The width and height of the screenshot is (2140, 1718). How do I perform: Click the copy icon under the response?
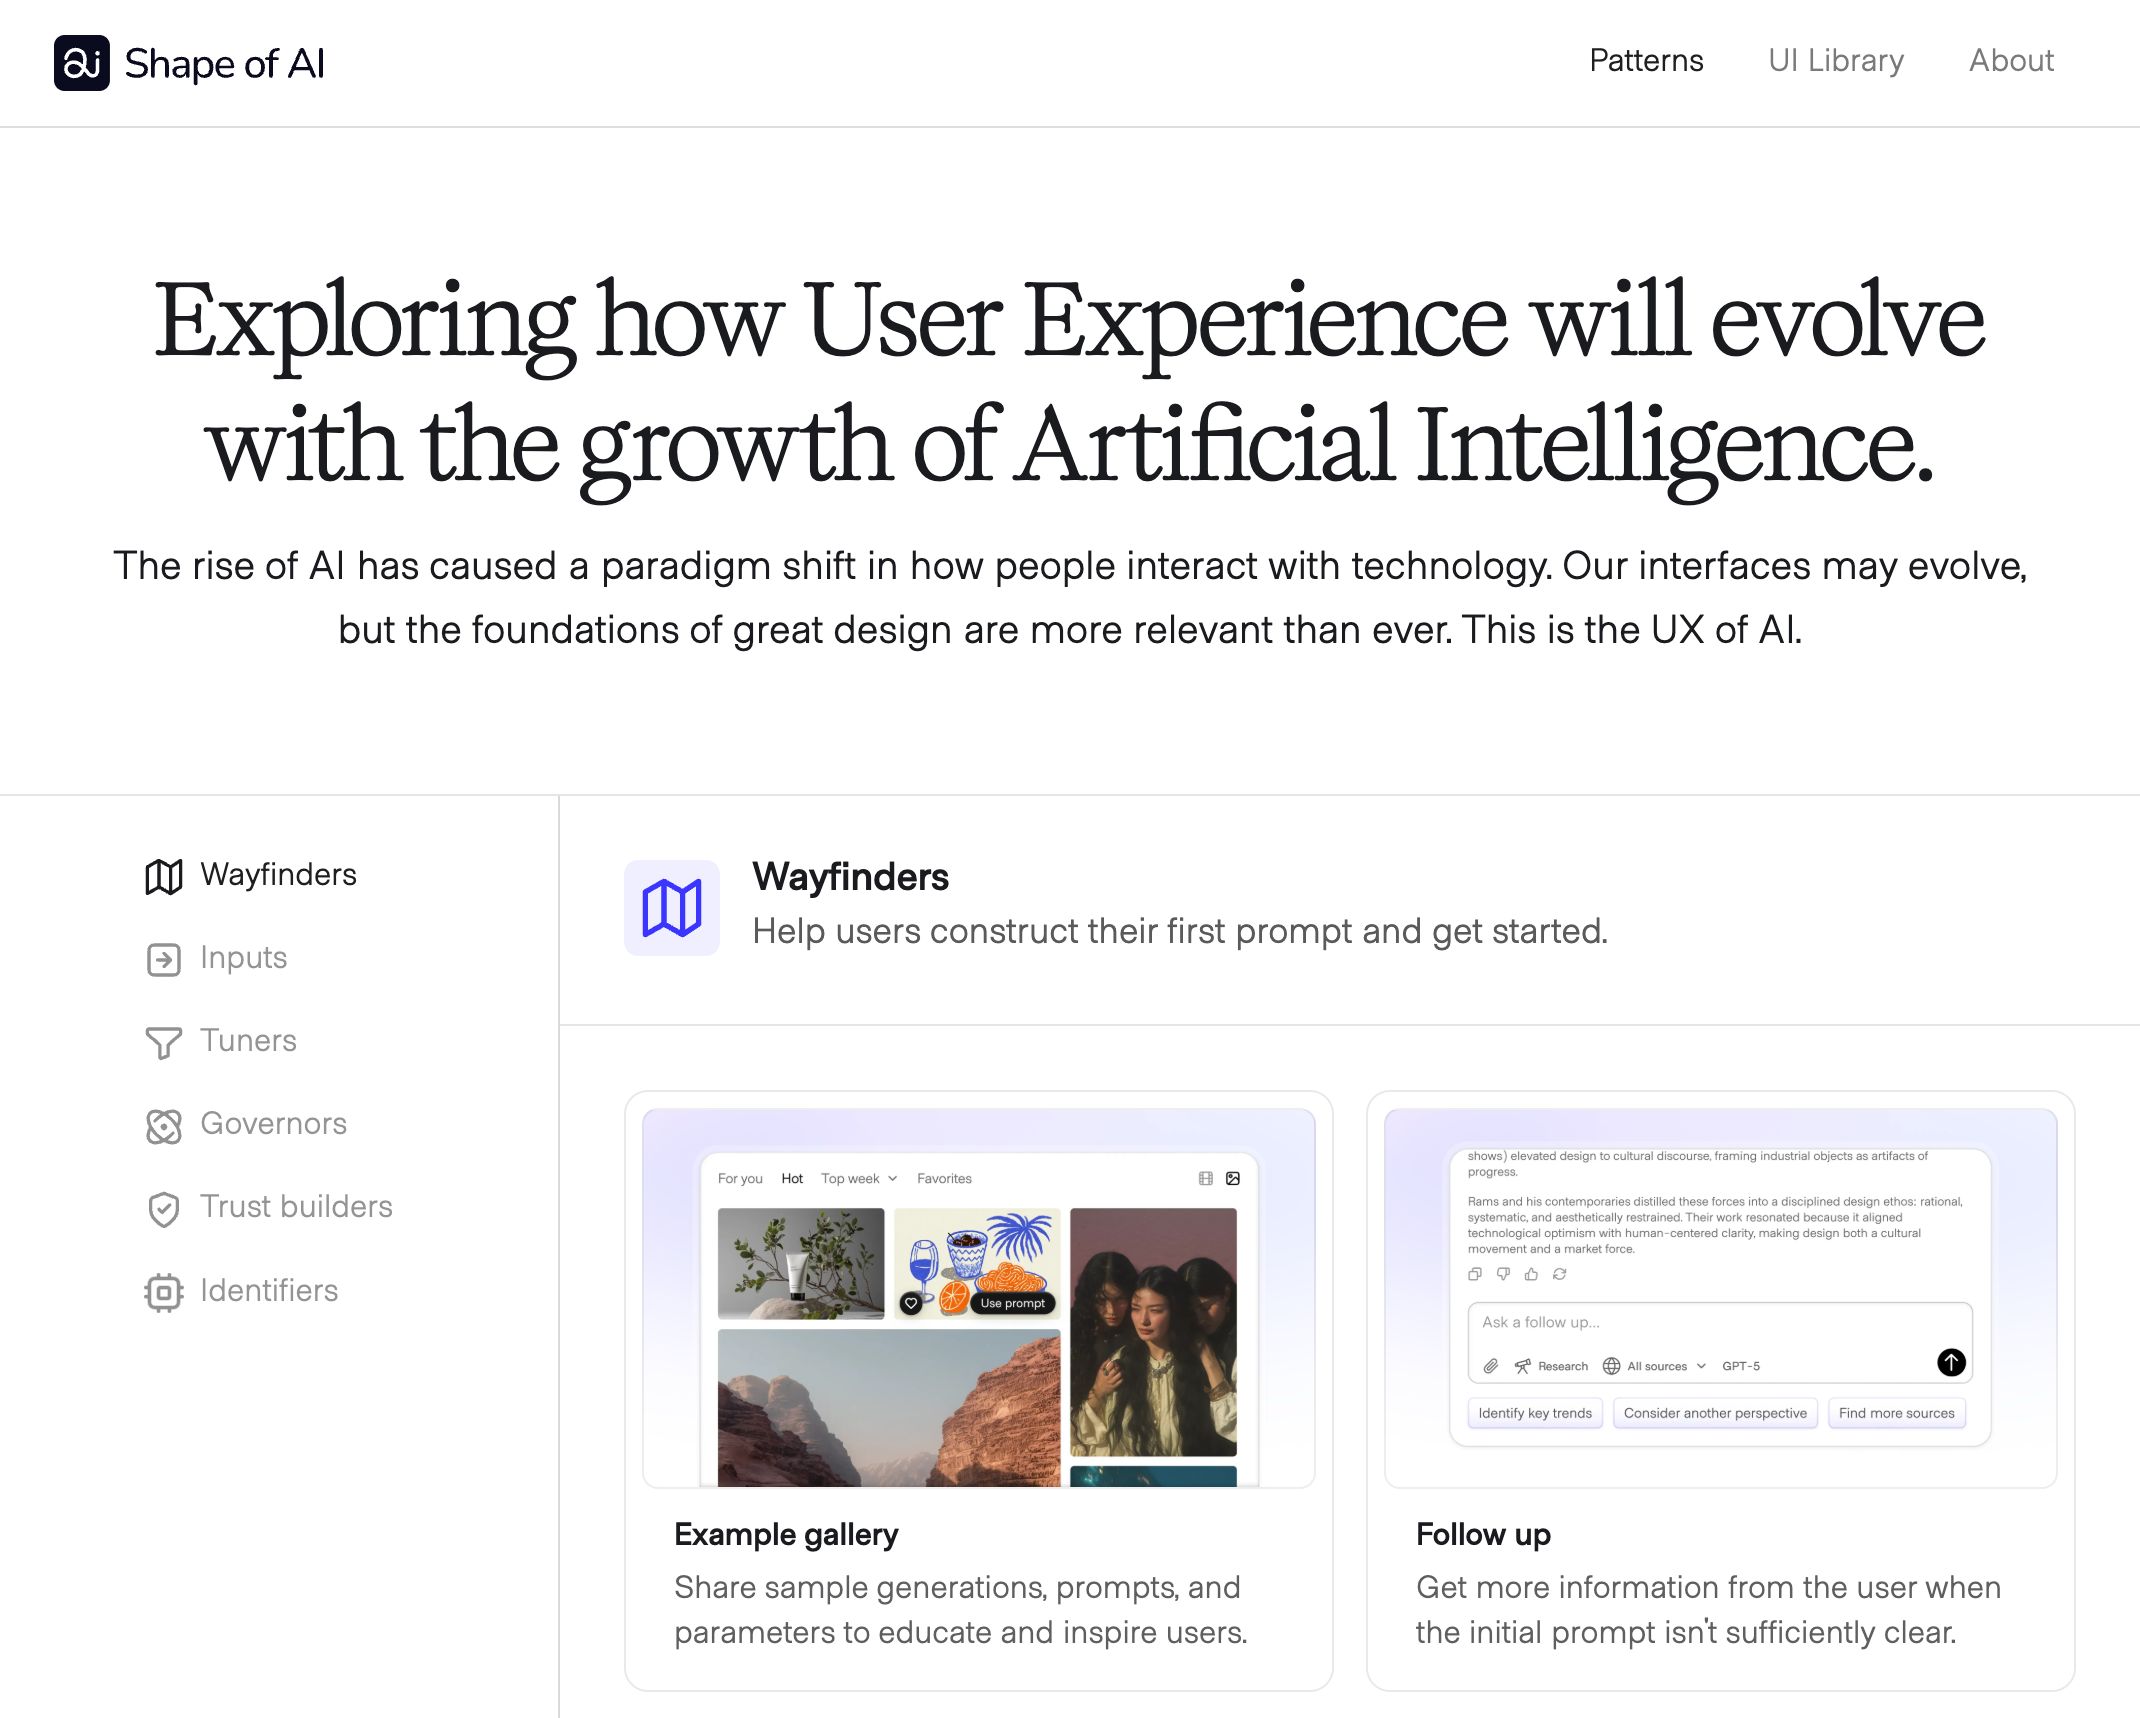coord(1475,1274)
